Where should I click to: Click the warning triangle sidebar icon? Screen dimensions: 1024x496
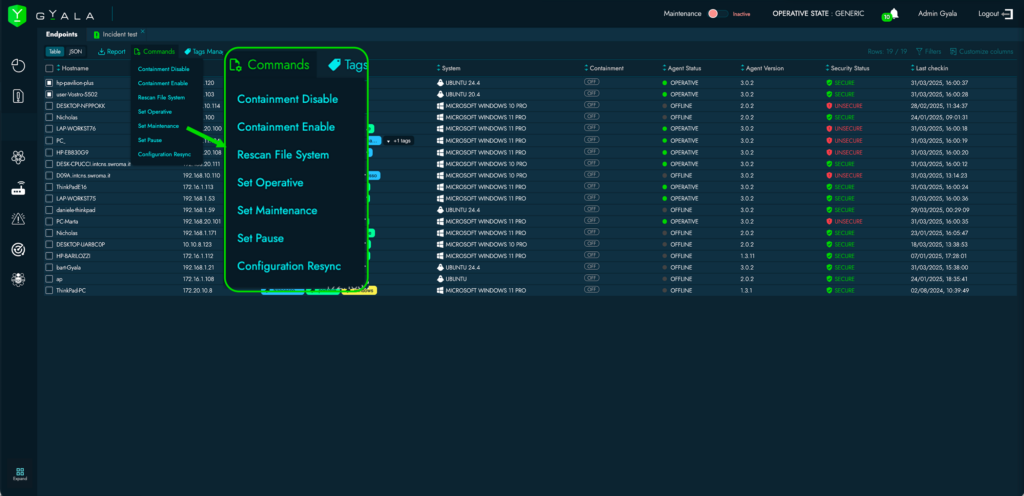(x=18, y=220)
